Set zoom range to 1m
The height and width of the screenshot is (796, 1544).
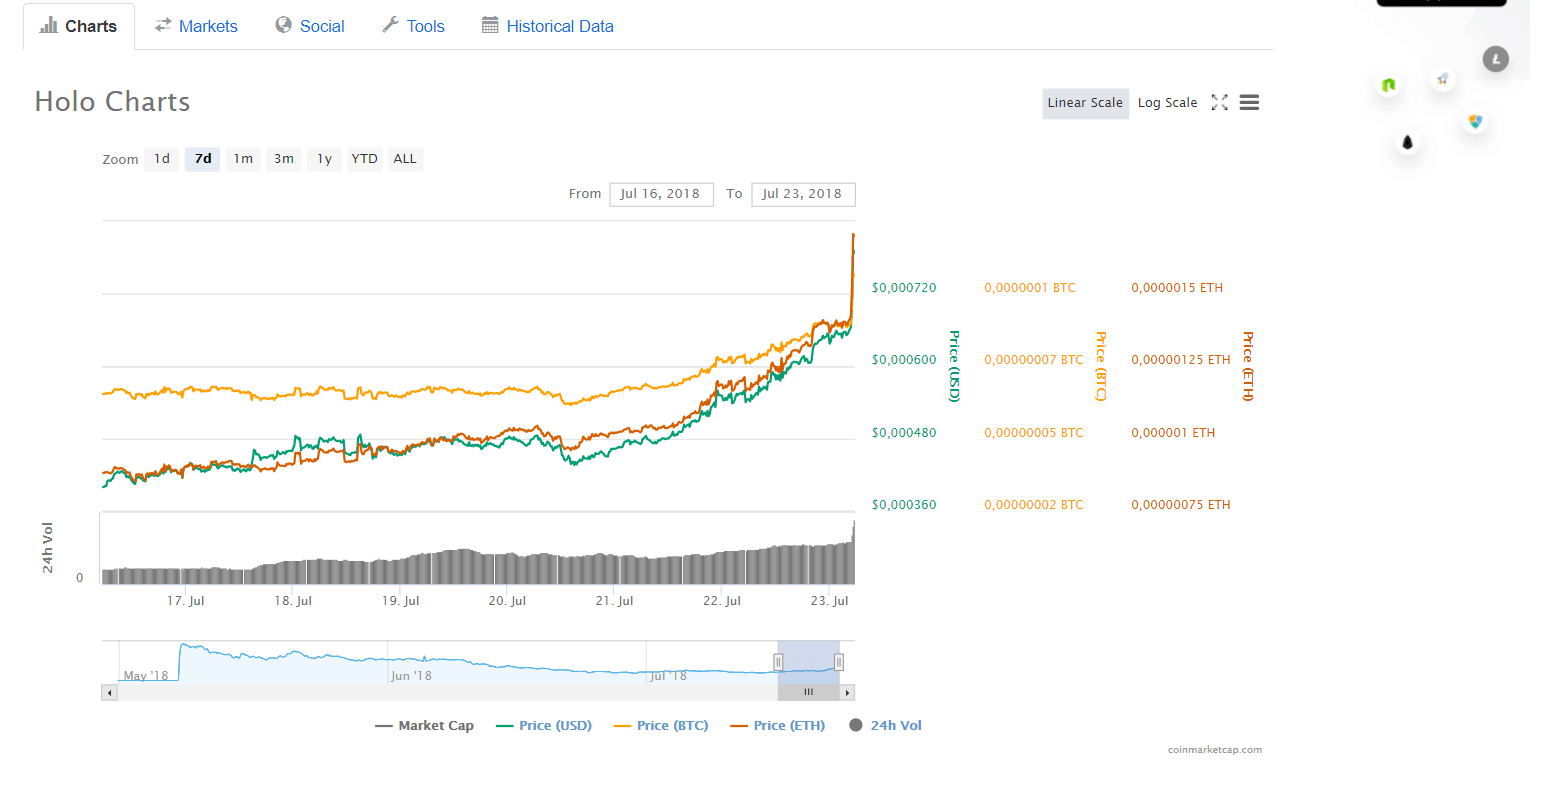243,159
